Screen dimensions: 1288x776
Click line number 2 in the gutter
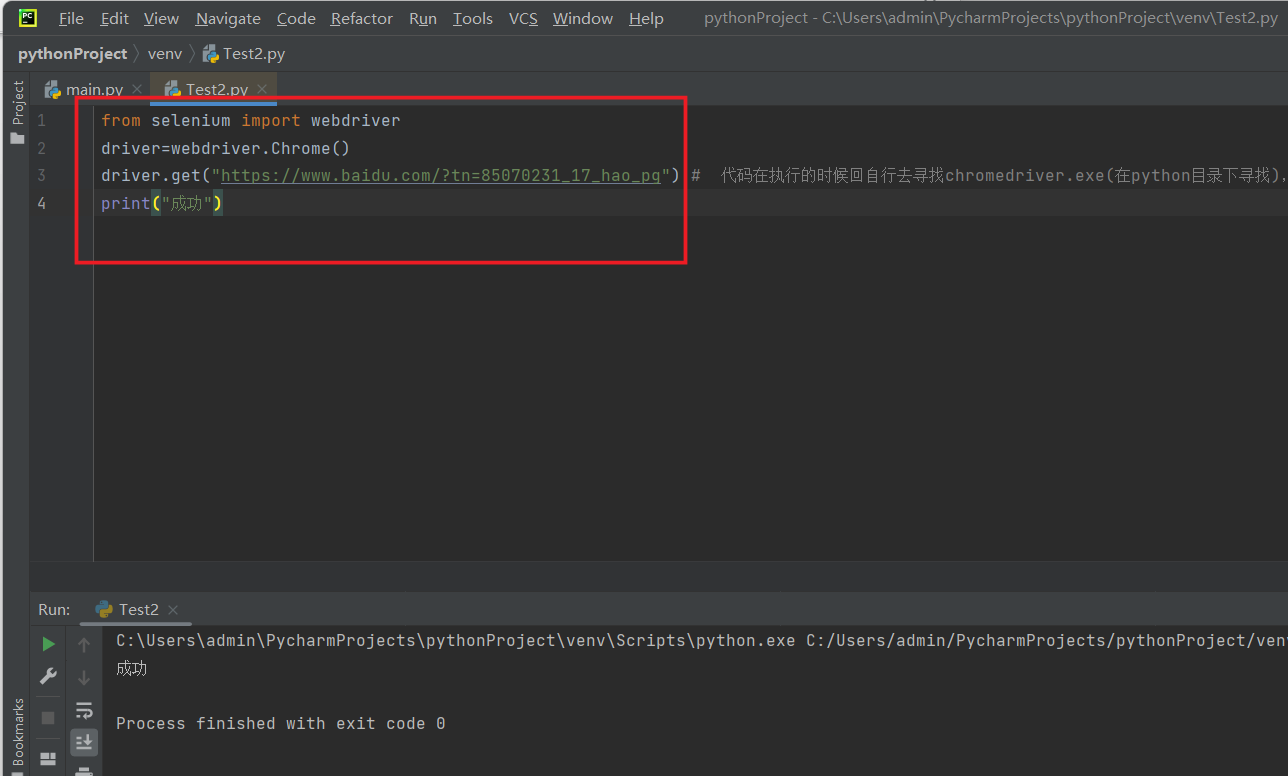tap(42, 148)
